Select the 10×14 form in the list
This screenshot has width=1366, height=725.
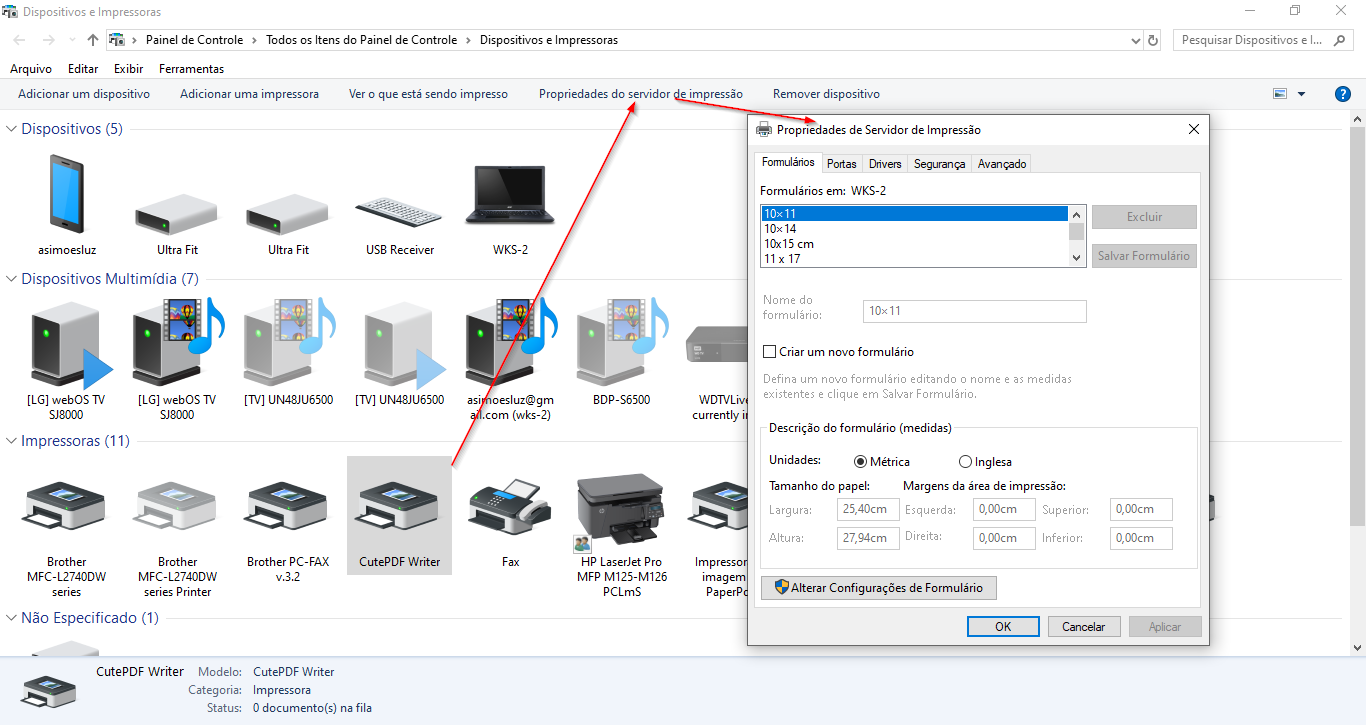(x=914, y=229)
